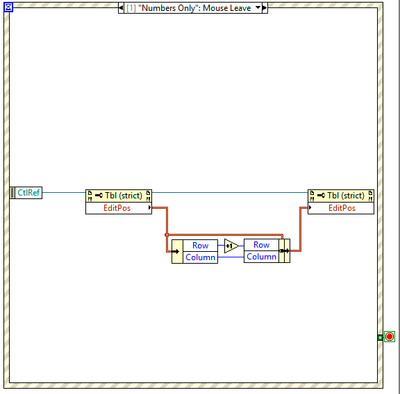Click the Row element in Bundle By Name
Image resolution: width=400 pixels, height=394 pixels.
[x=261, y=245]
